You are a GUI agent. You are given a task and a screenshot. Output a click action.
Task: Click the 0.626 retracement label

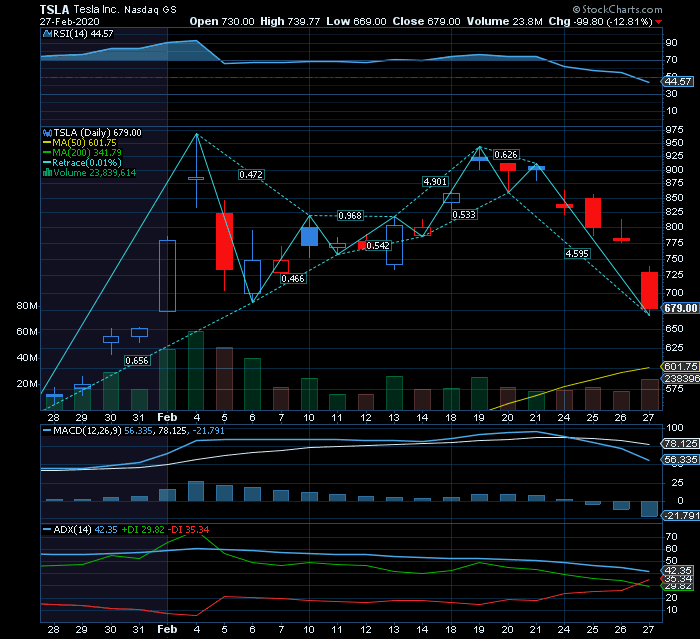pyautogui.click(x=506, y=155)
